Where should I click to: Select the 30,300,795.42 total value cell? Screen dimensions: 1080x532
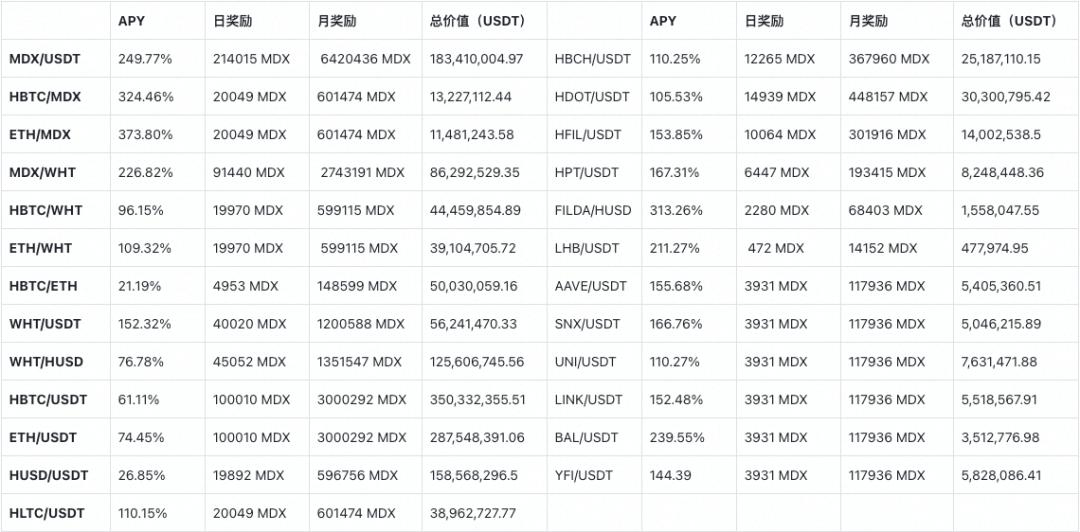point(1006,97)
